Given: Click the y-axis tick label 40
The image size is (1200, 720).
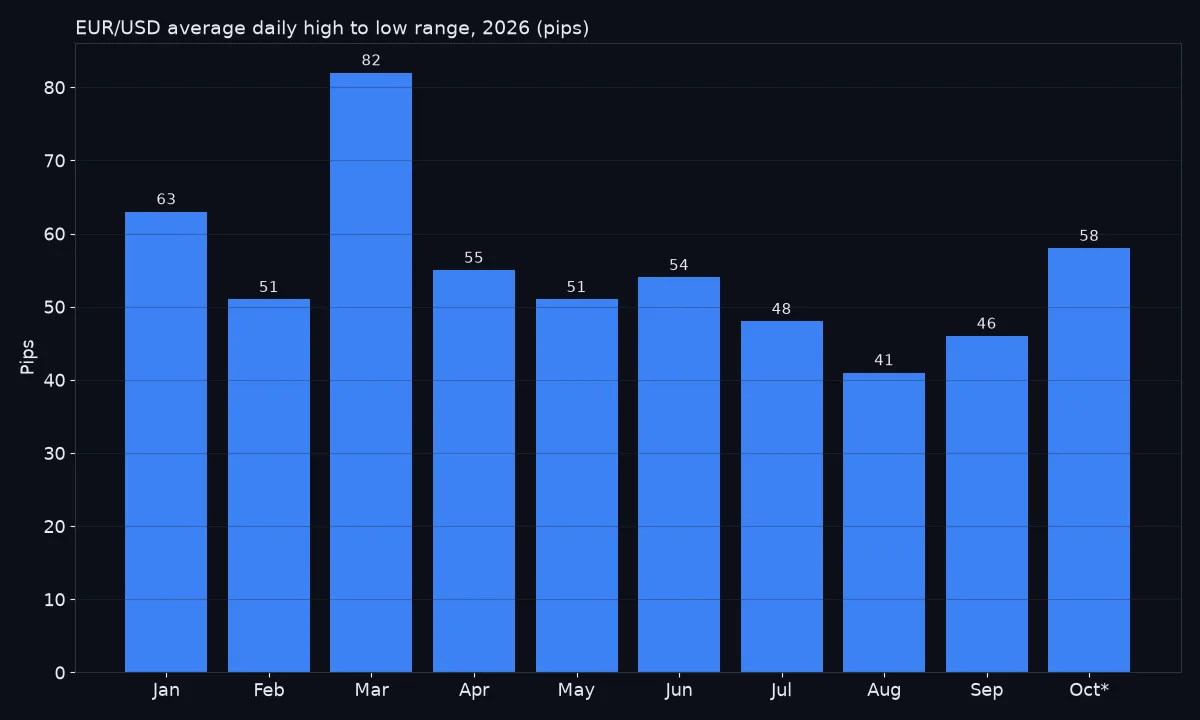Looking at the screenshot, I should click(x=54, y=381).
